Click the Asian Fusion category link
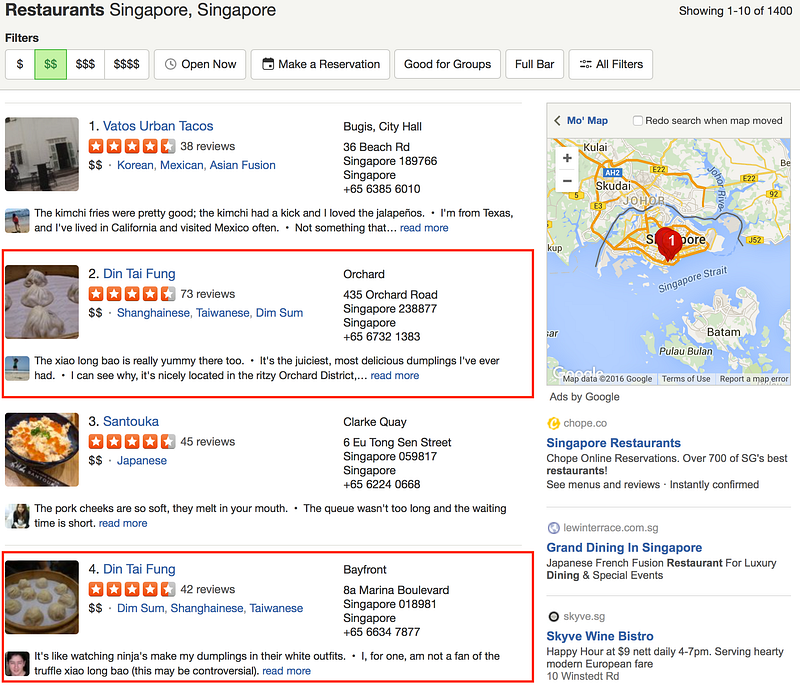 click(x=242, y=165)
